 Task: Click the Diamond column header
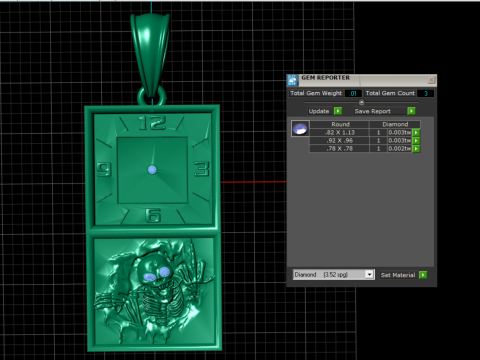(x=395, y=124)
